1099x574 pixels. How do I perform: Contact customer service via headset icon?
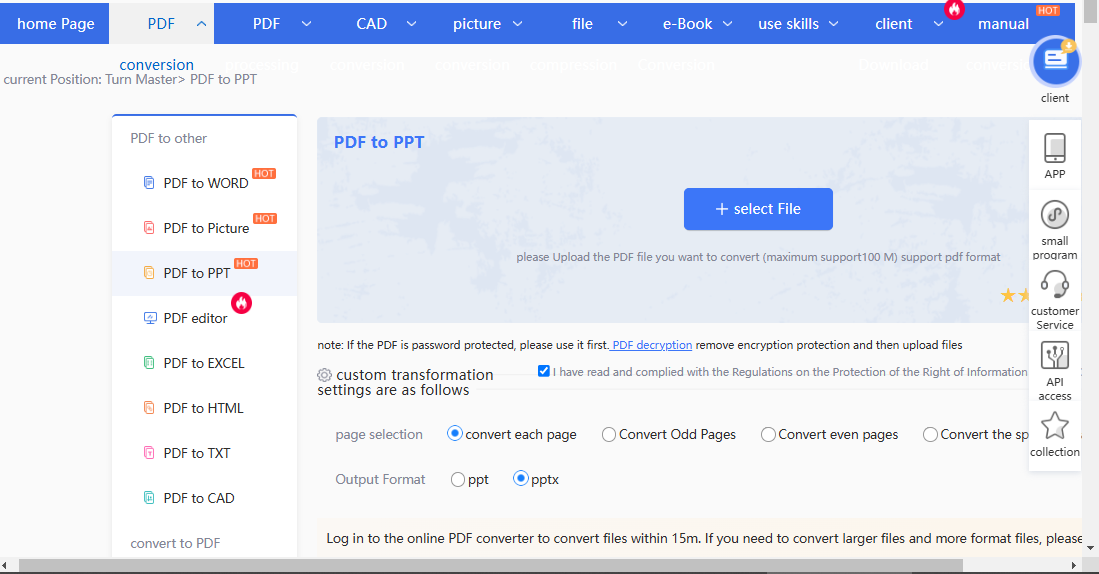tap(1055, 285)
